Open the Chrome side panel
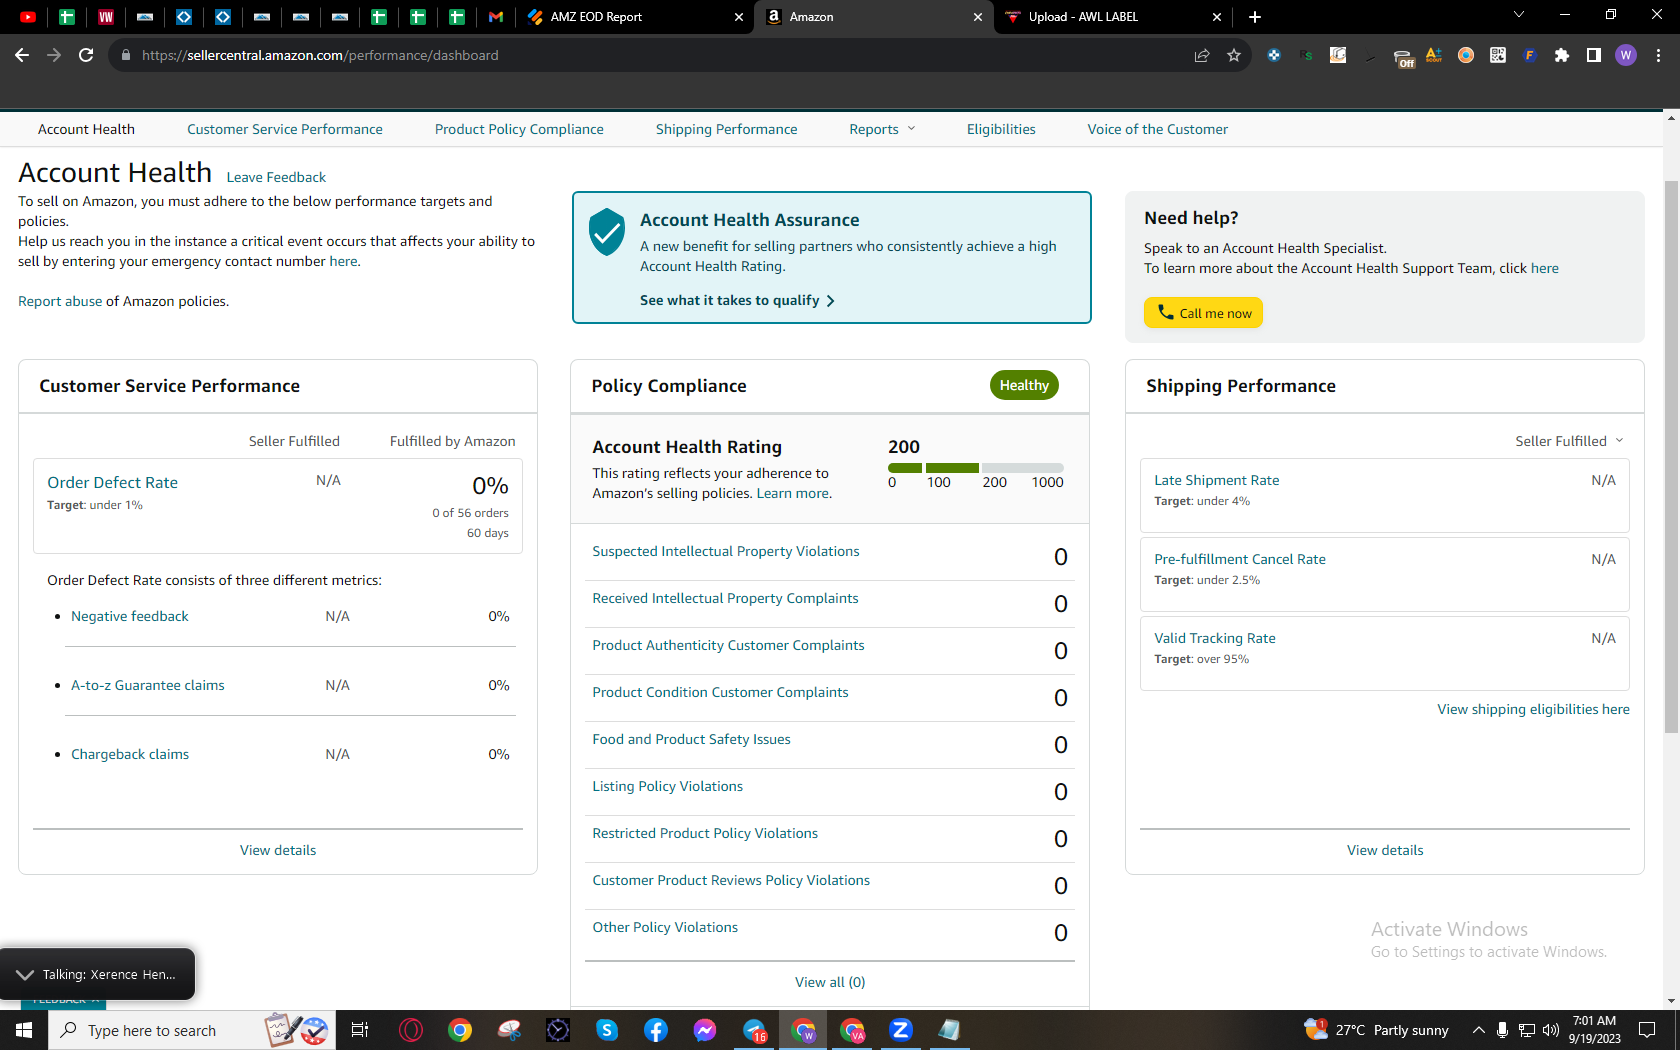 1594,55
